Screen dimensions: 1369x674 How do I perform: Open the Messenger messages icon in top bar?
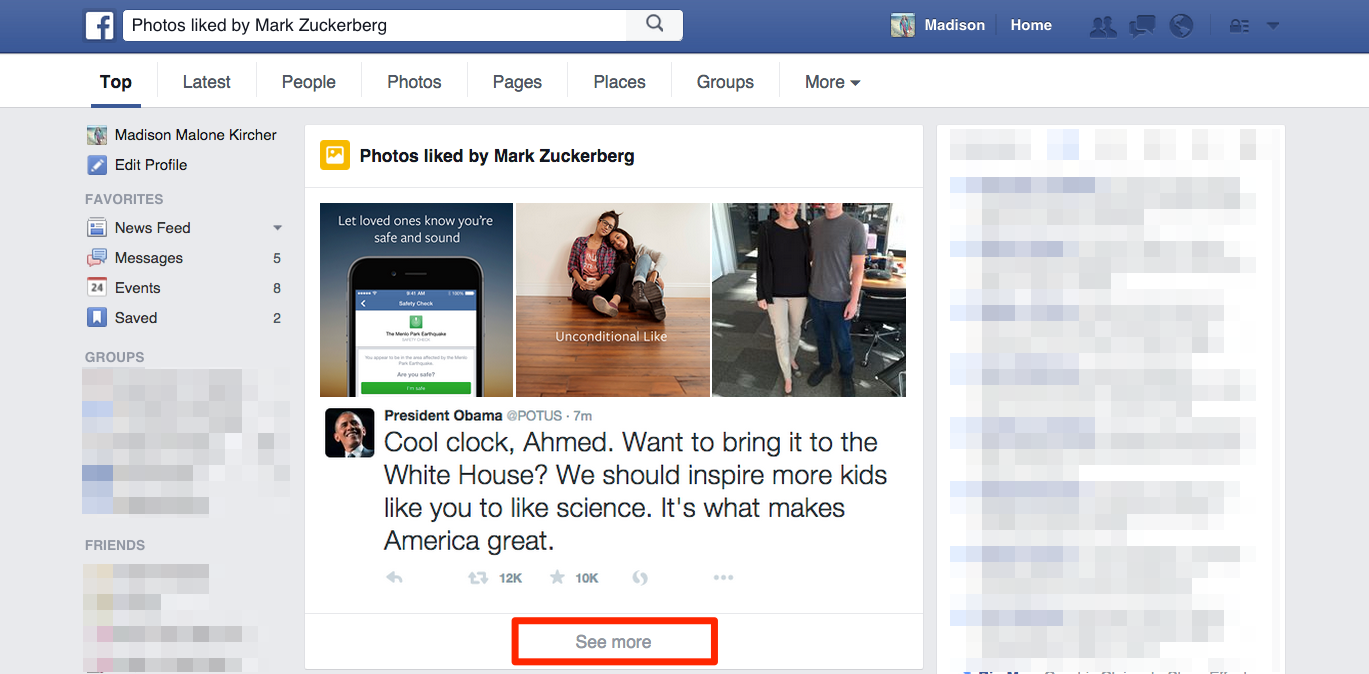(1141, 25)
